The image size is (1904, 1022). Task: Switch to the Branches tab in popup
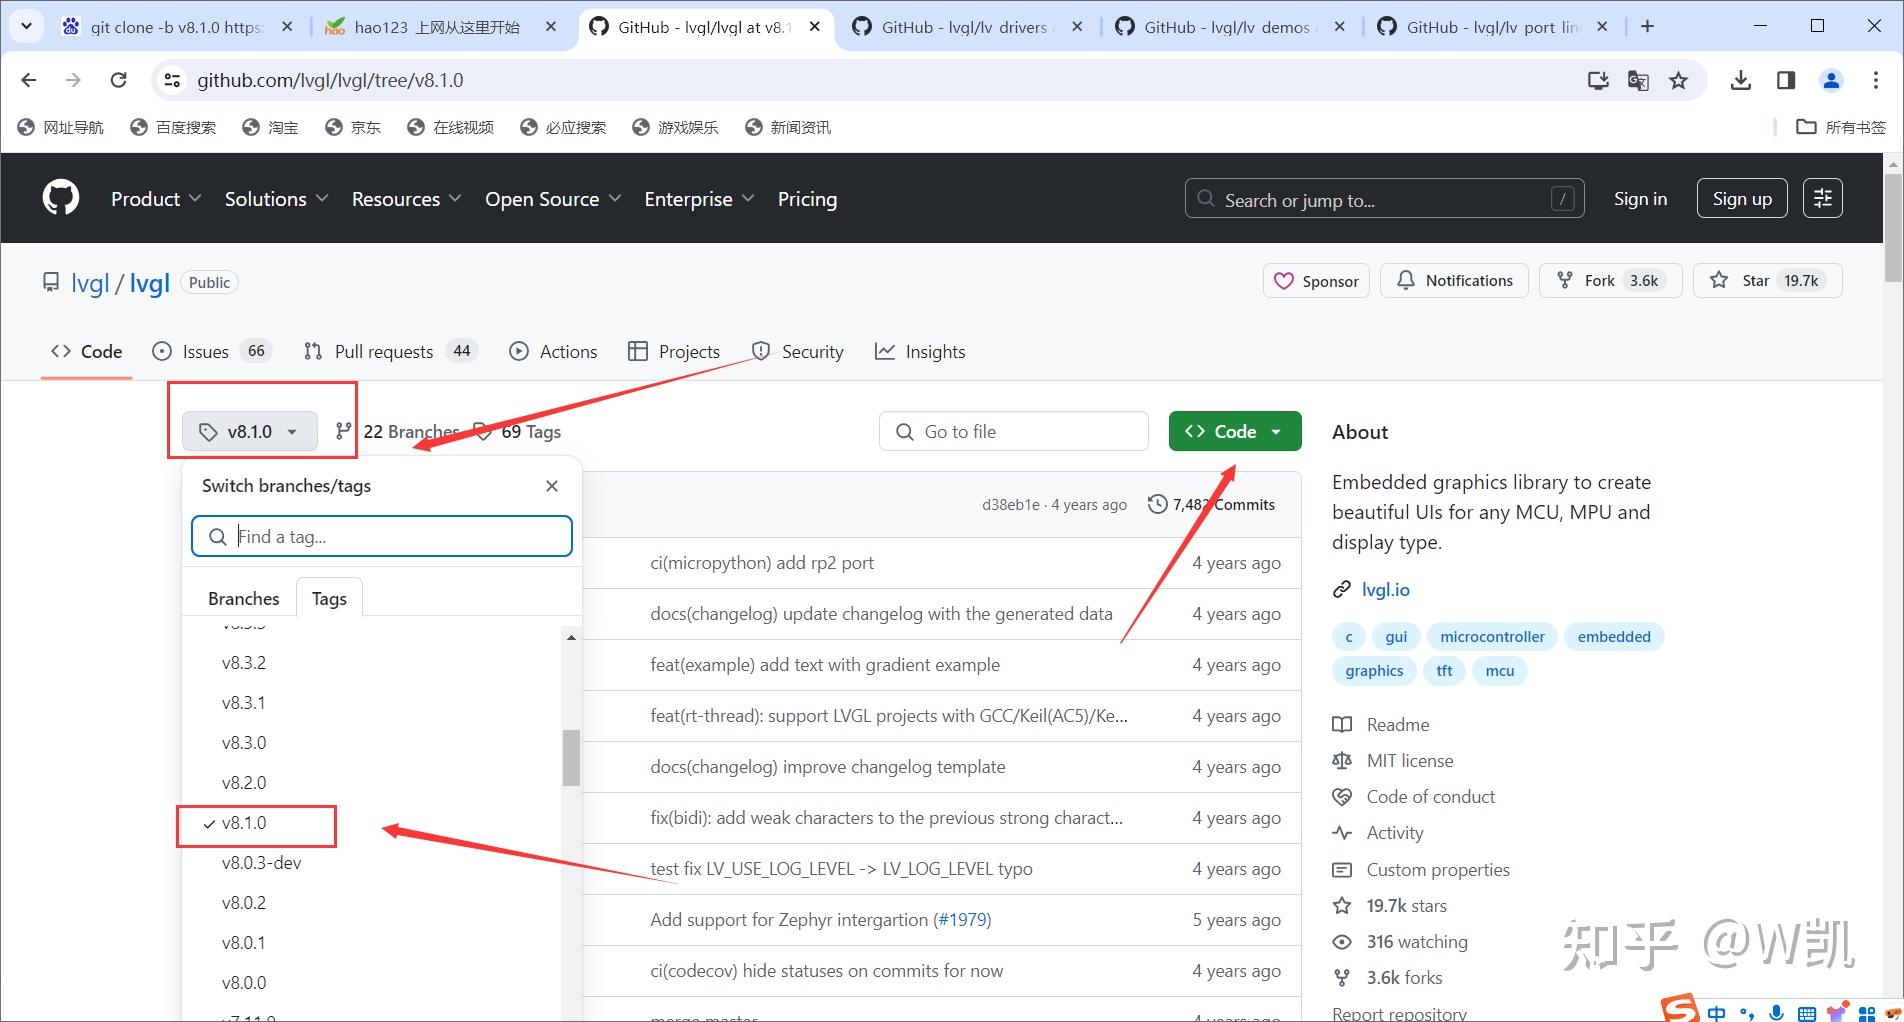[243, 598]
